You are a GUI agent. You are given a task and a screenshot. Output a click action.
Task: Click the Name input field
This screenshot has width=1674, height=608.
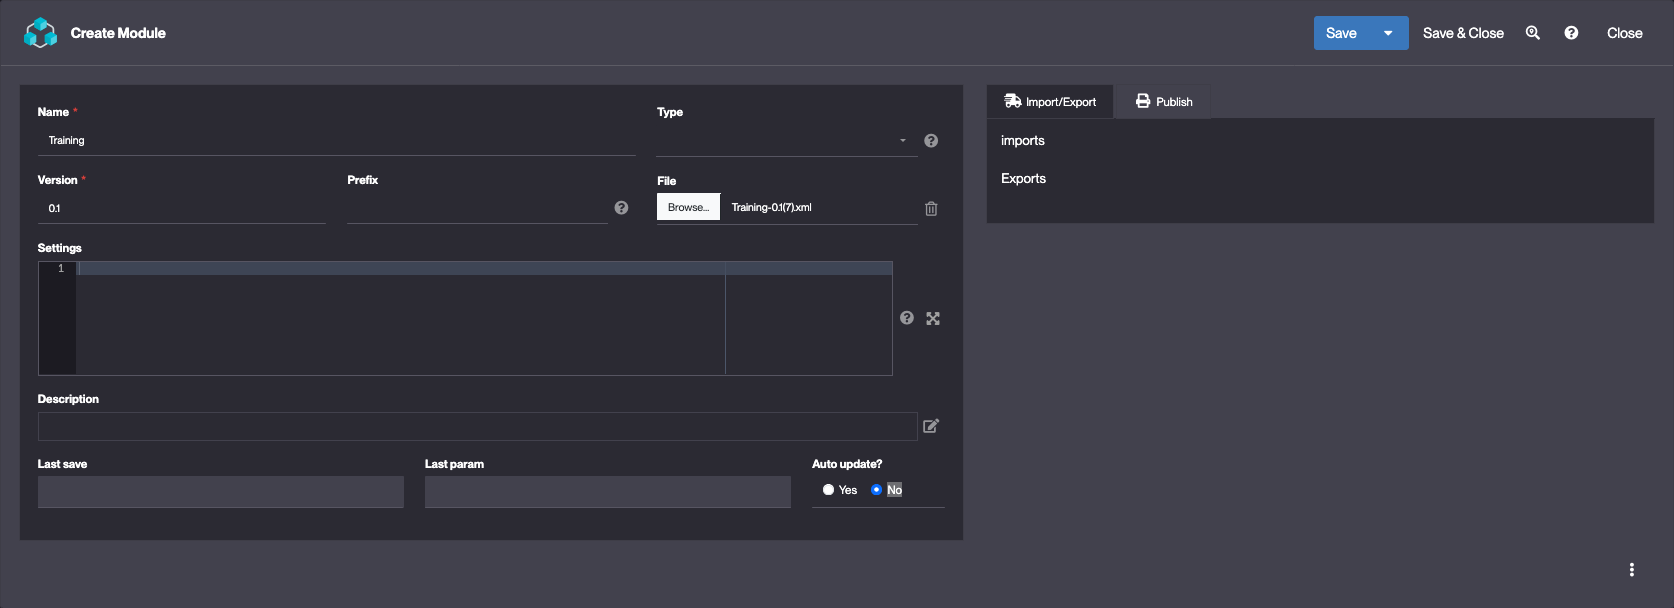pyautogui.click(x=336, y=141)
